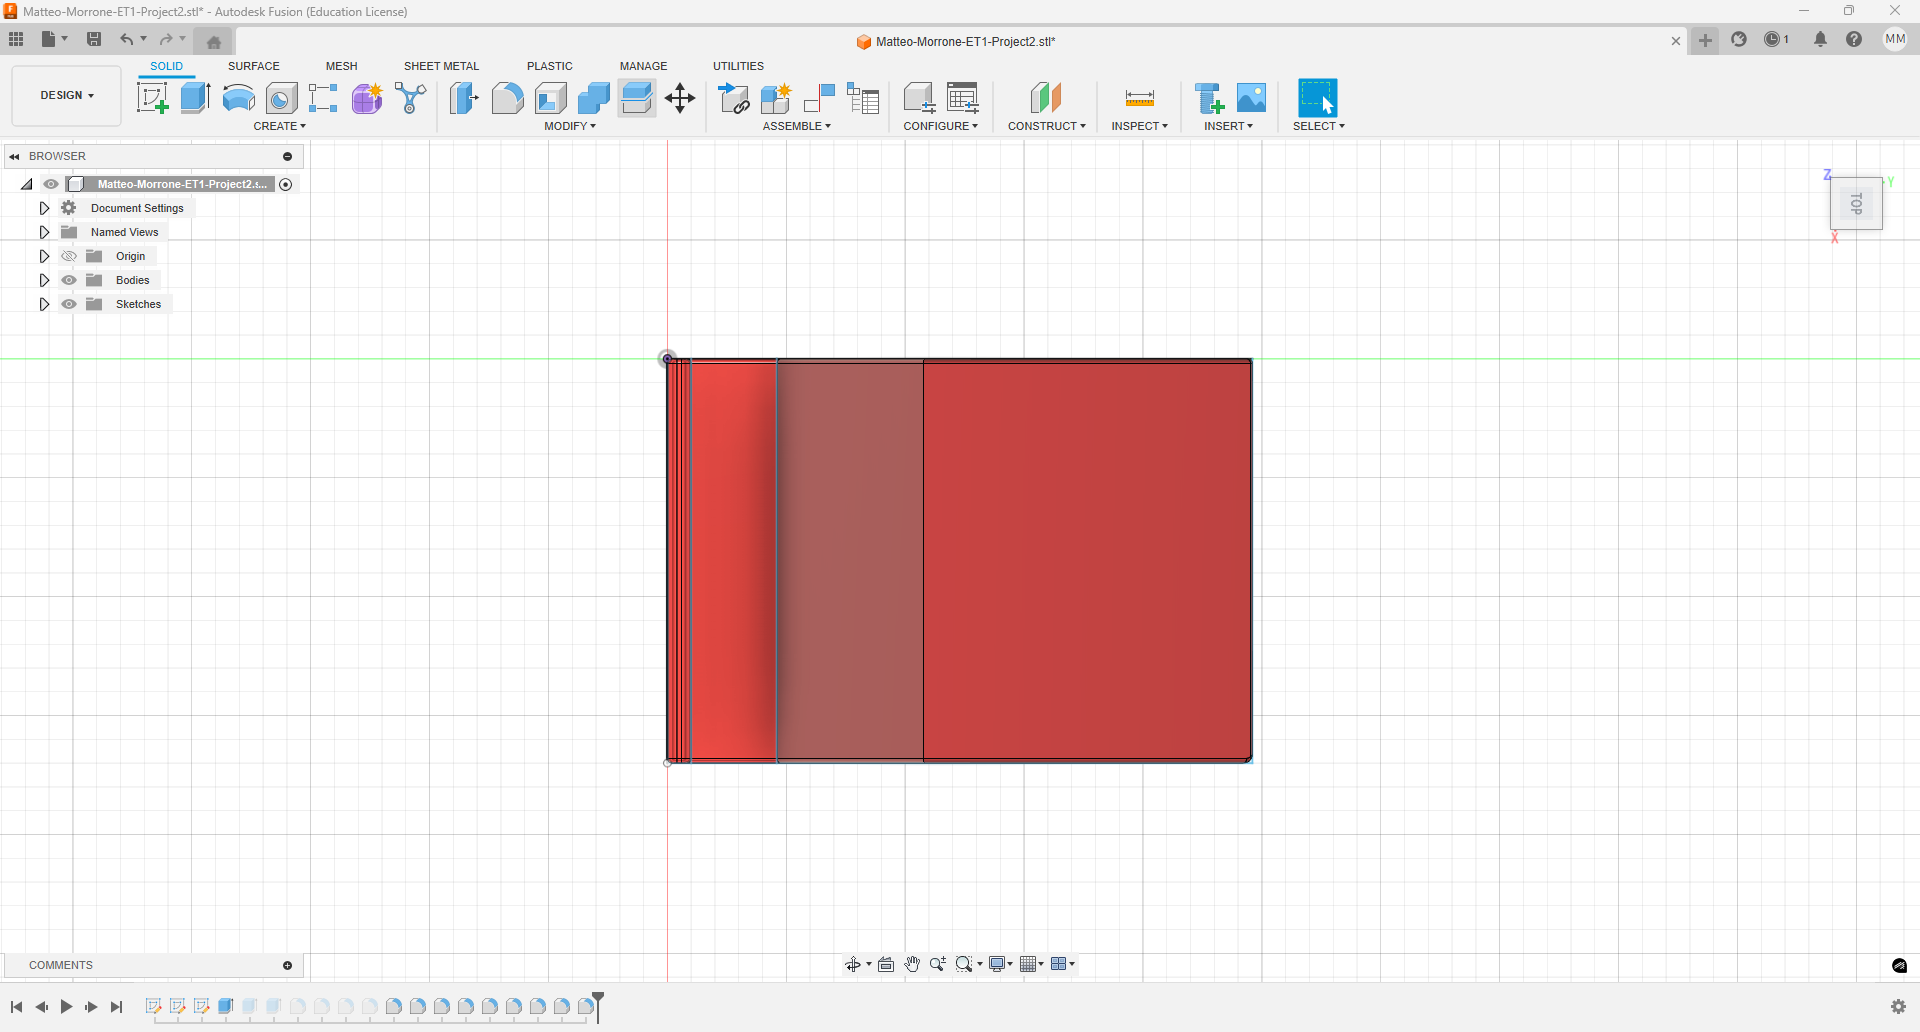Click the Named Views browser item
This screenshot has width=1920, height=1032.
click(x=124, y=232)
